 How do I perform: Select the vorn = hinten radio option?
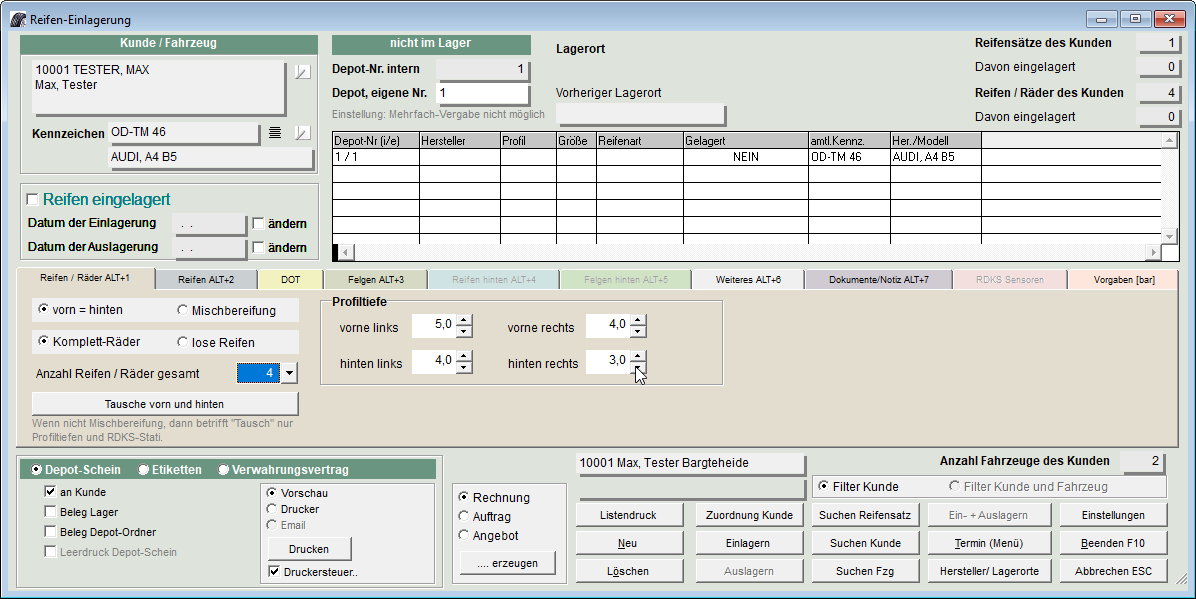point(43,309)
